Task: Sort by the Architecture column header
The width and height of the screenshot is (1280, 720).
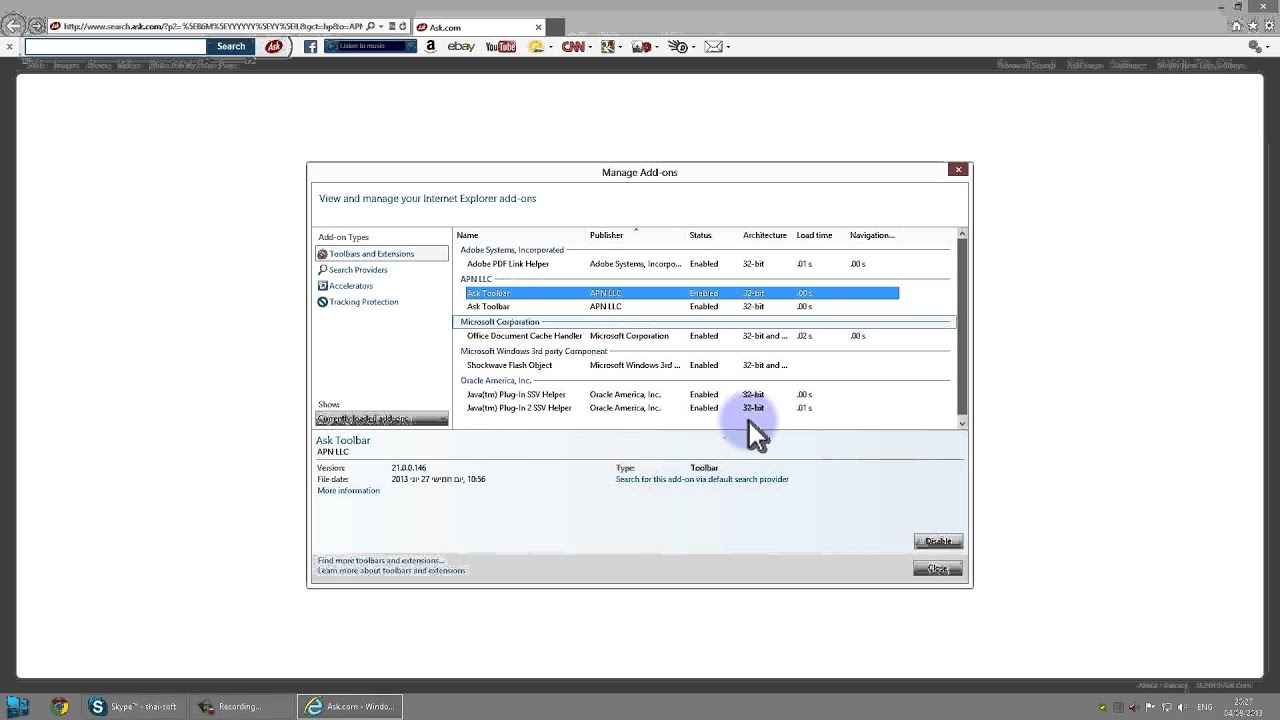Action: click(x=764, y=235)
